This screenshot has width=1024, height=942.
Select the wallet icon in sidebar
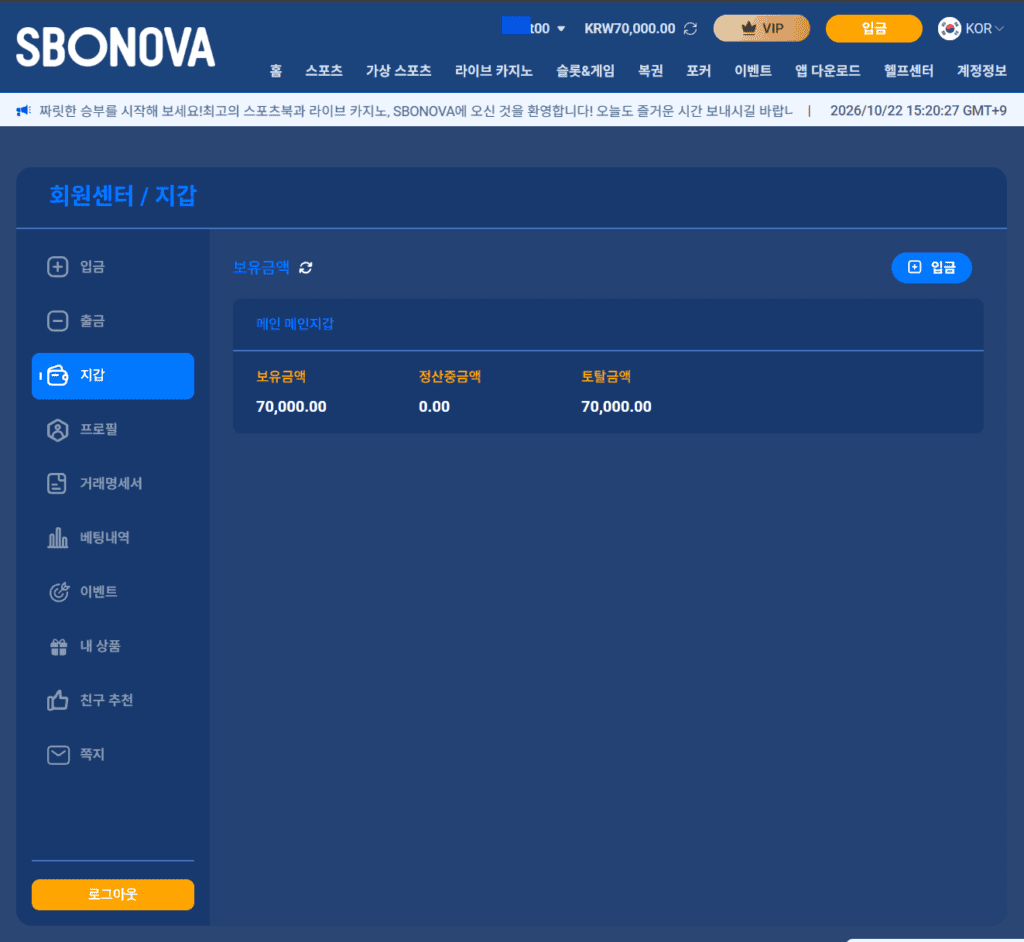(57, 376)
